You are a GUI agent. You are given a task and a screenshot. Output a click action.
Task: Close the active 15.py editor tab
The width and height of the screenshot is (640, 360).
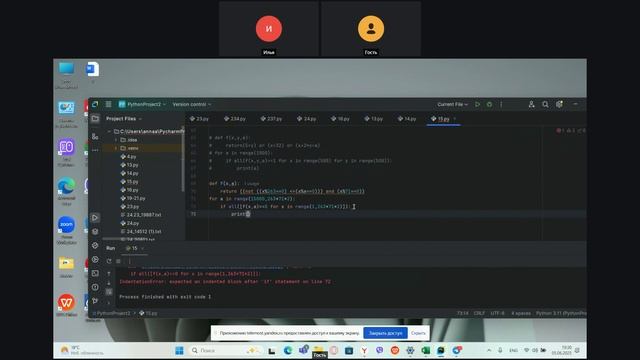[455, 119]
